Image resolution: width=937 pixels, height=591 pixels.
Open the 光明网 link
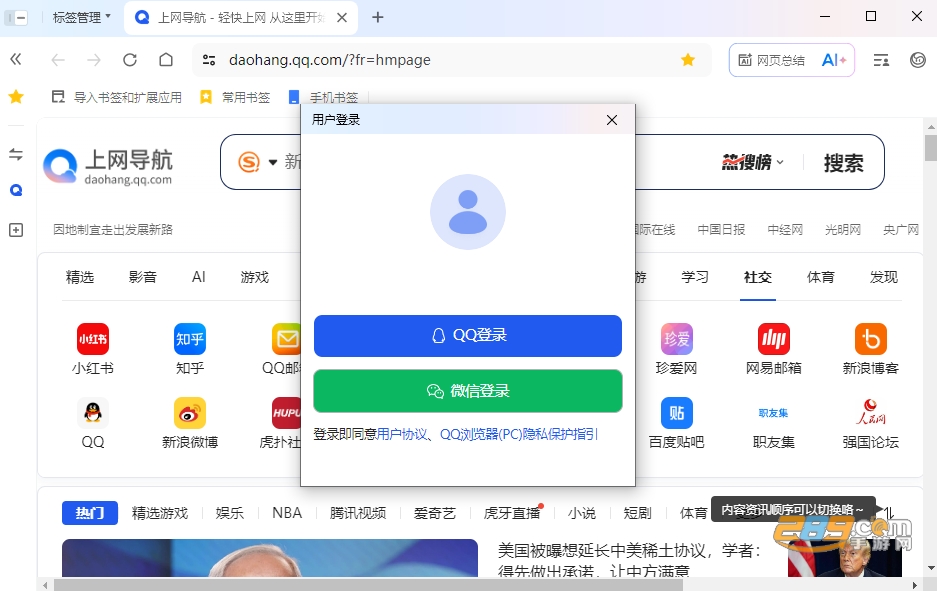pyautogui.click(x=843, y=229)
